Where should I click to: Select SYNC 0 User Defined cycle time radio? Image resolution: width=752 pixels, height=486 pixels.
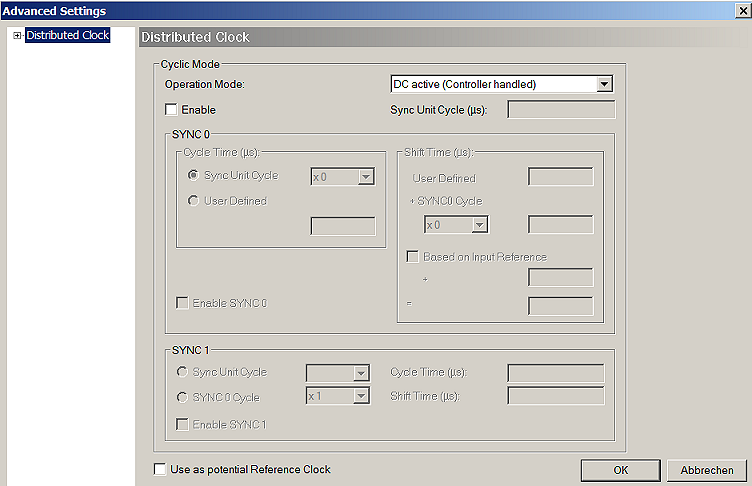point(193,201)
